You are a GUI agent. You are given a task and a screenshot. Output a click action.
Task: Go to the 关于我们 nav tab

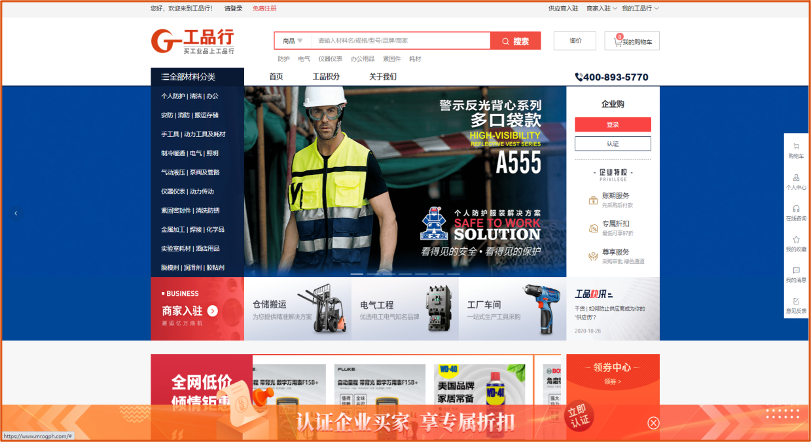pos(383,77)
